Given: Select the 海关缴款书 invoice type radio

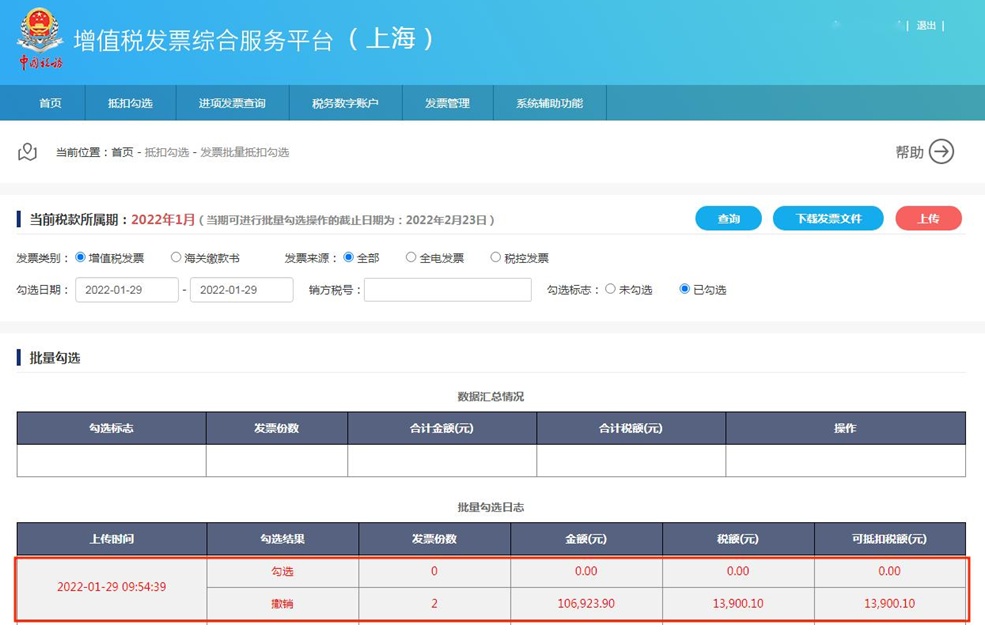Looking at the screenshot, I should pyautogui.click(x=176, y=258).
